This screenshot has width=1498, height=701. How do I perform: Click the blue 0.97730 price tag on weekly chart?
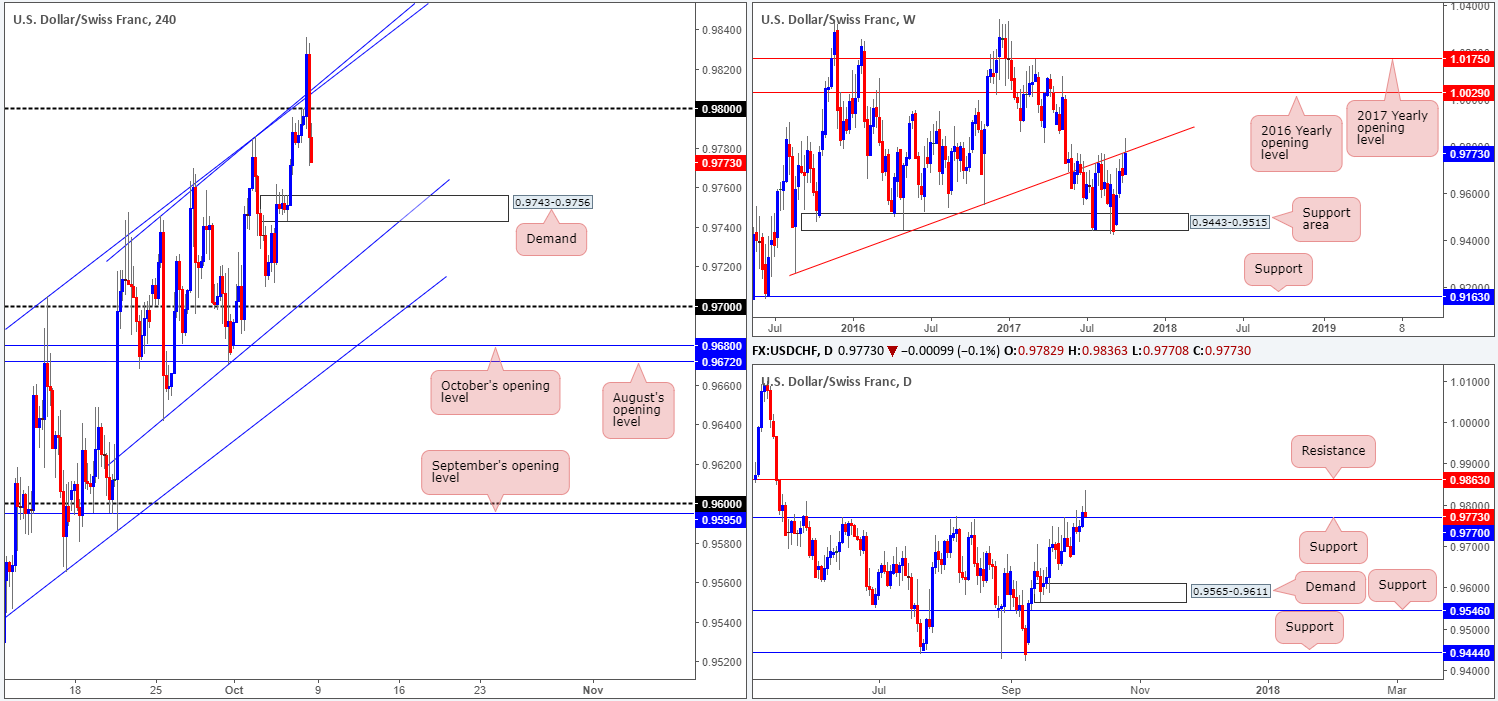[1471, 153]
